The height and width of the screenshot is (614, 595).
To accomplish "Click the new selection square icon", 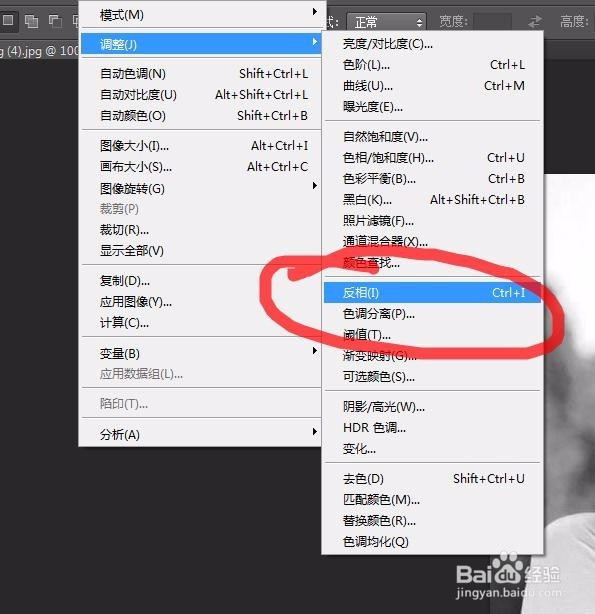I will coord(8,20).
